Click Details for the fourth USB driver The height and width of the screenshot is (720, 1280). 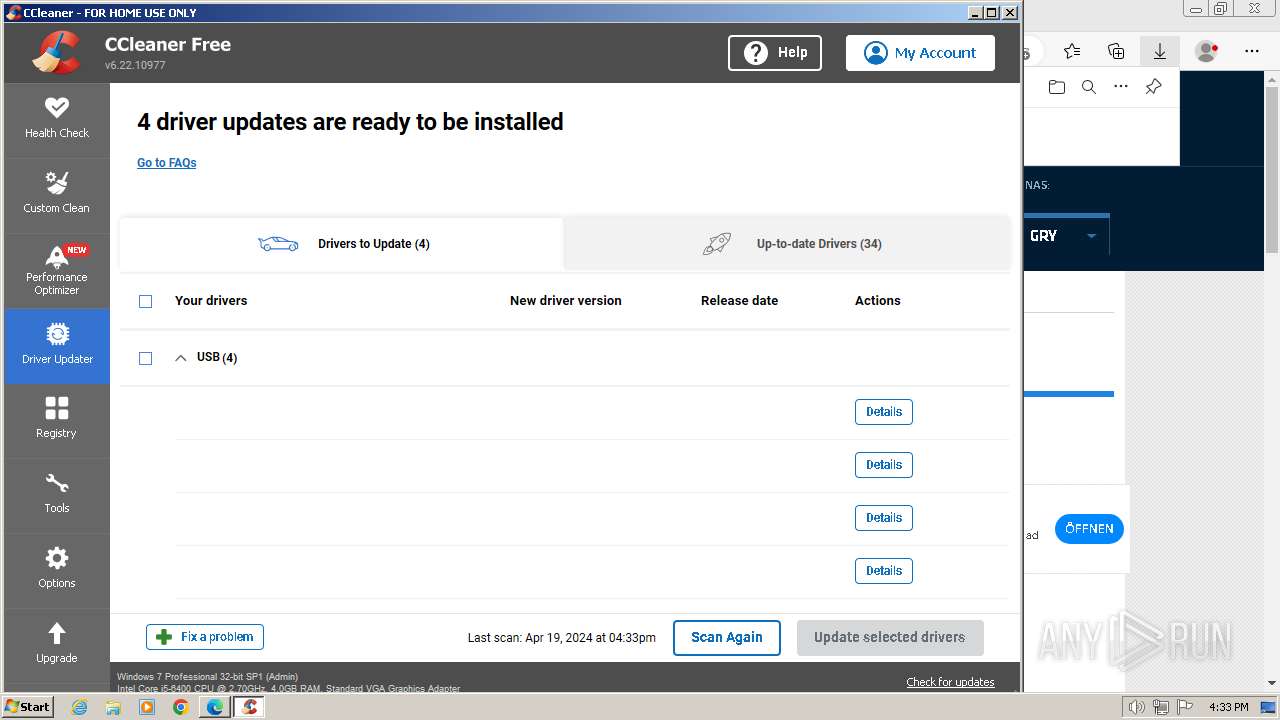click(x=884, y=571)
